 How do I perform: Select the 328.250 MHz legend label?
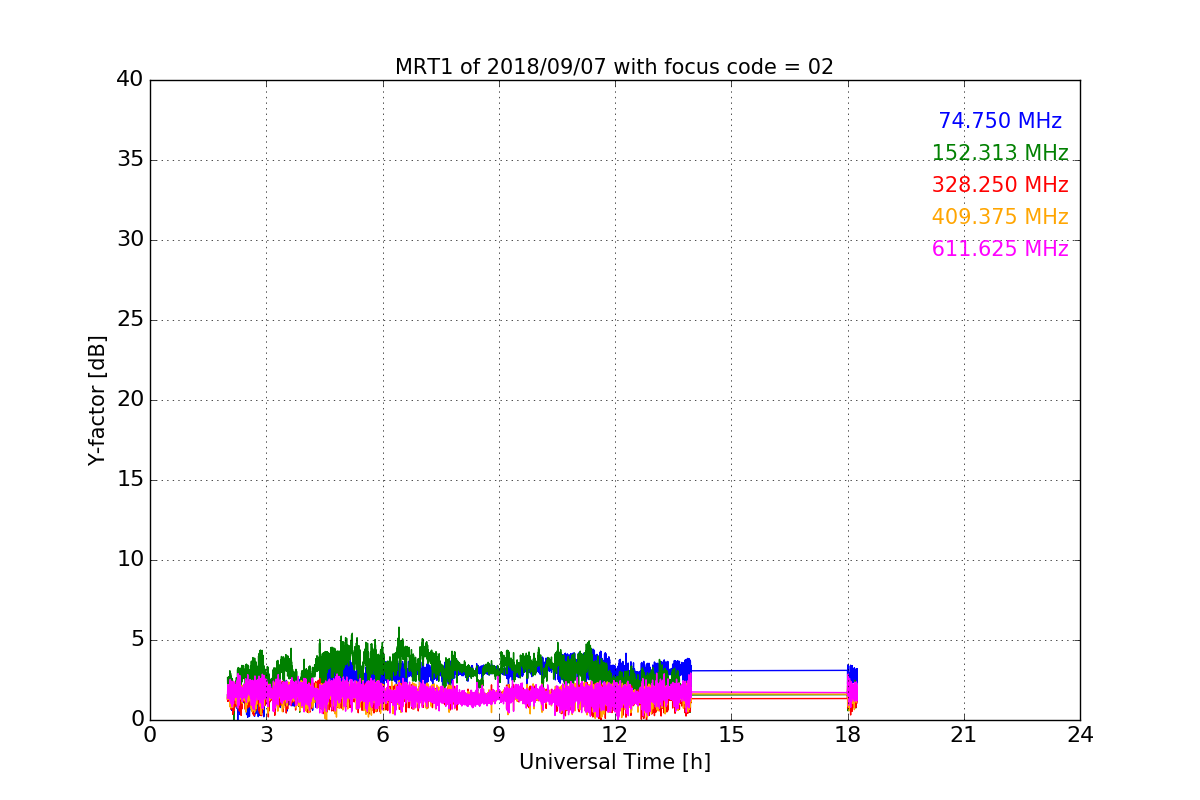pos(1000,185)
